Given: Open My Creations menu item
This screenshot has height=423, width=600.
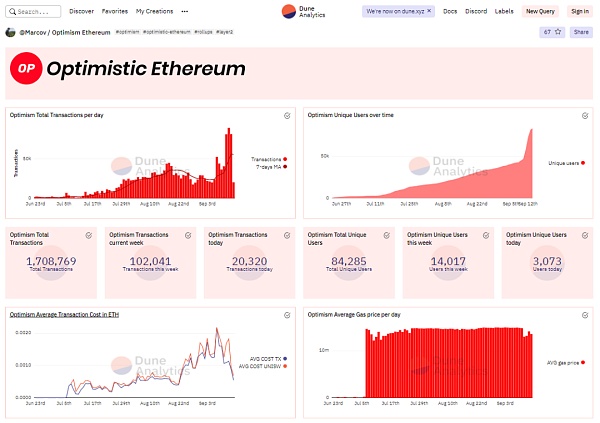Looking at the screenshot, I should click(x=154, y=11).
